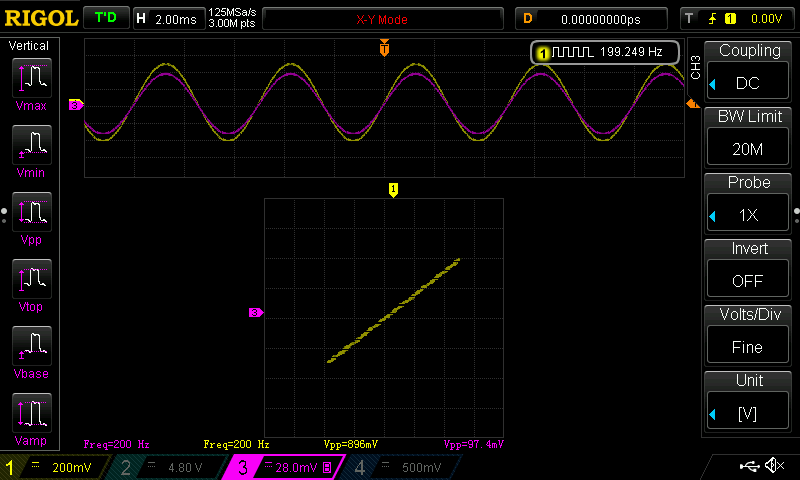
Task: Click the 3.00M pts memory depth text
Action: coord(232,23)
